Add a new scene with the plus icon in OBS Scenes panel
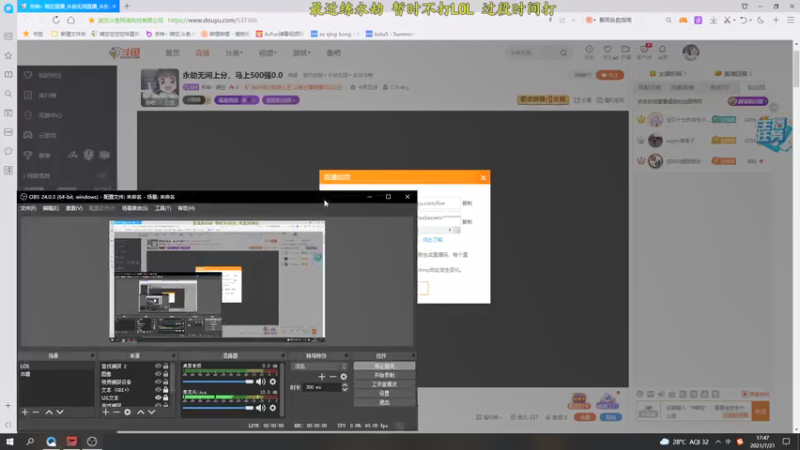The width and height of the screenshot is (800, 450). click(x=24, y=412)
